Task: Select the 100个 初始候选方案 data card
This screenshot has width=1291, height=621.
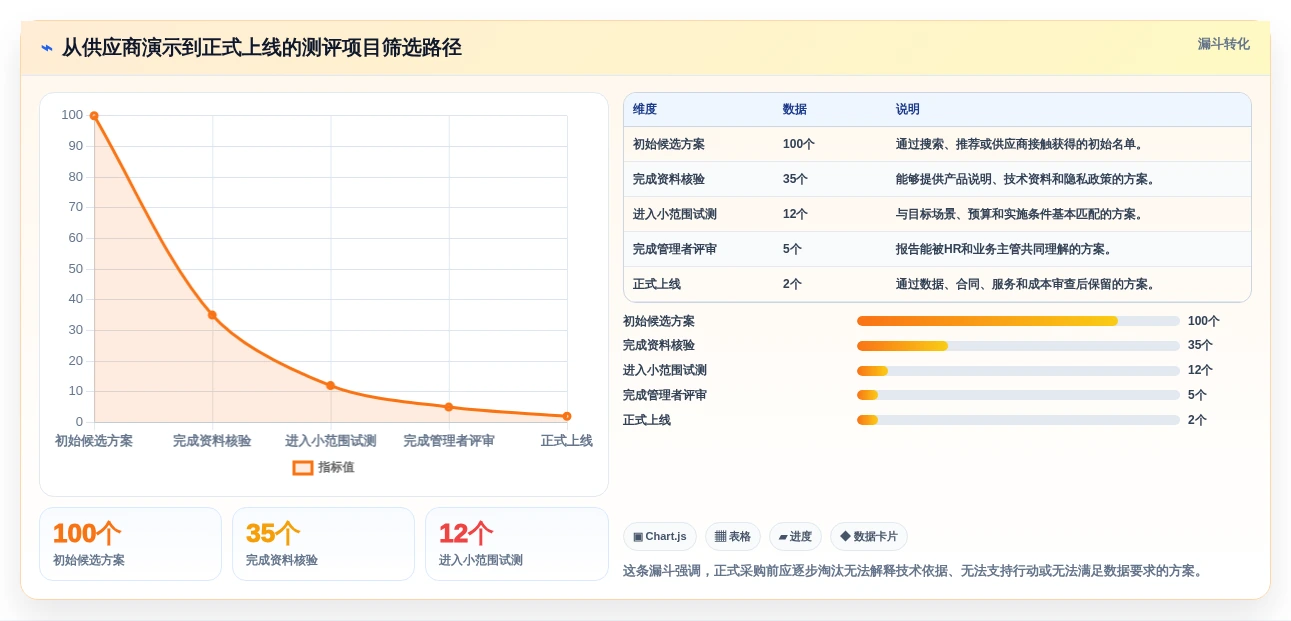Action: 130,544
